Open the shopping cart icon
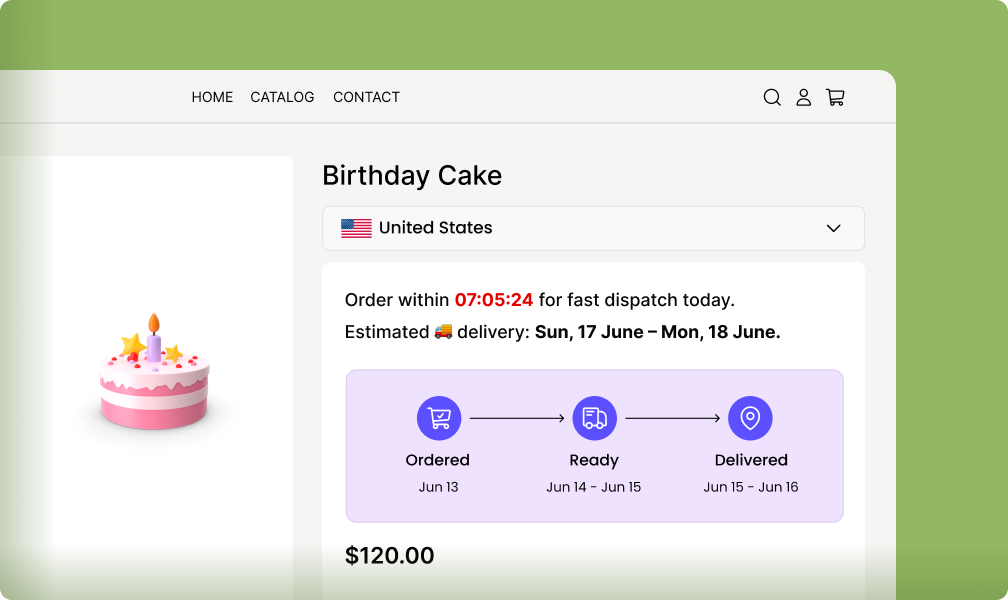Screen dimensions: 1008x600 [x=836, y=97]
